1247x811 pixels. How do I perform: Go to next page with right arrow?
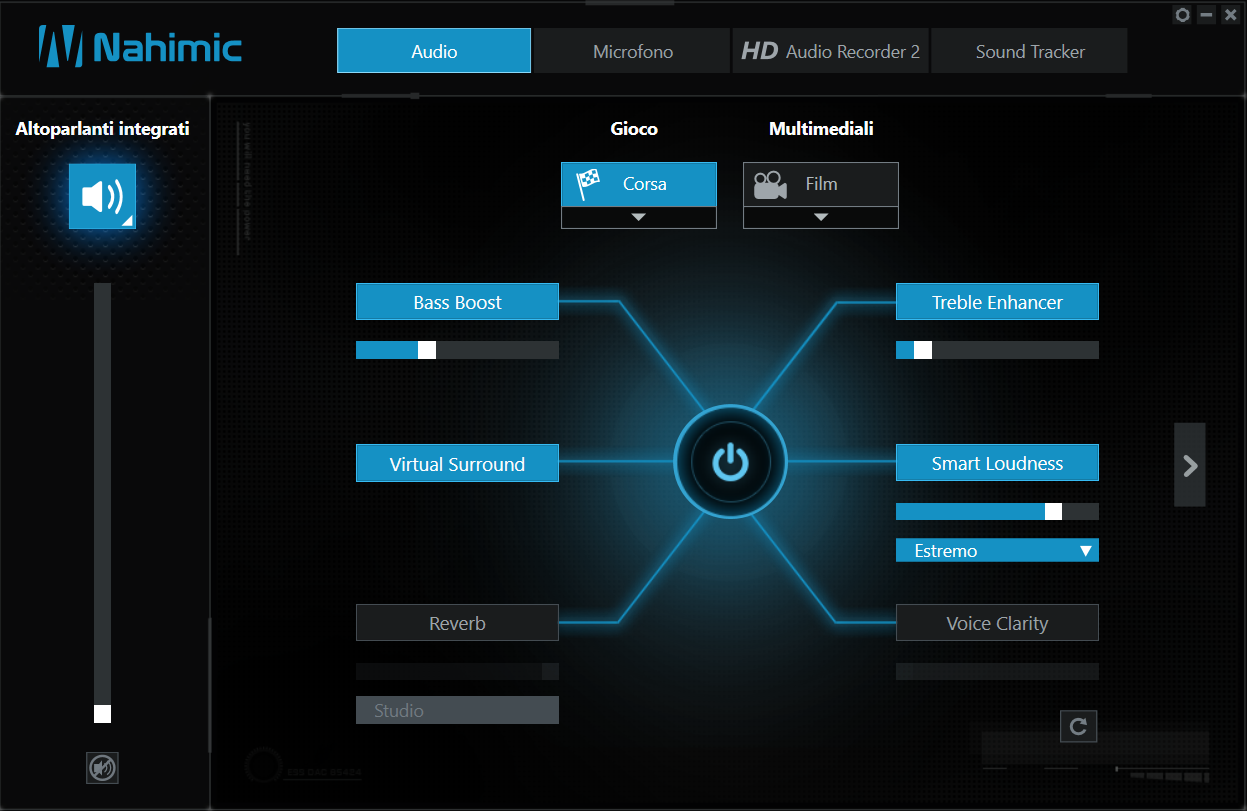[1189, 465]
